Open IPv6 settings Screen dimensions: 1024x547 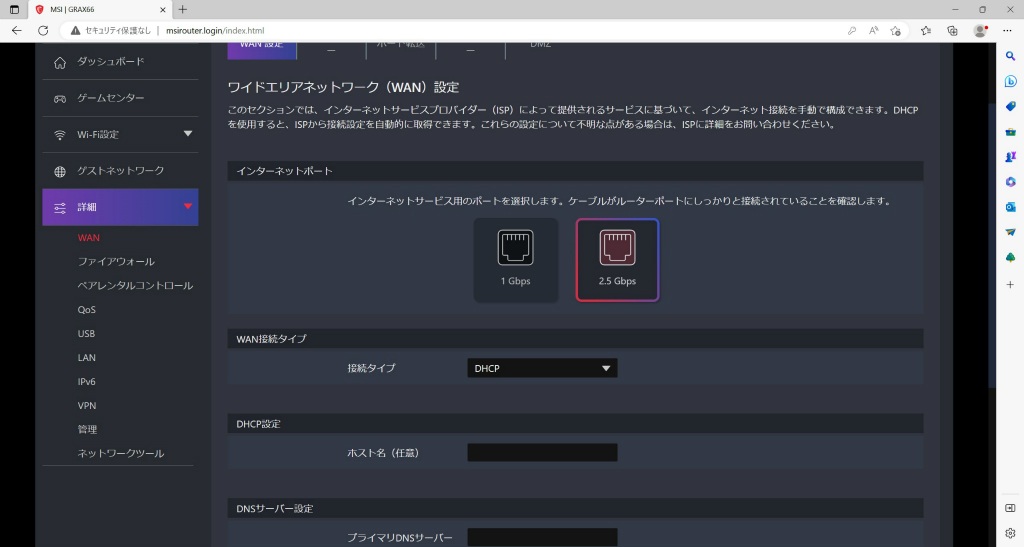point(87,382)
